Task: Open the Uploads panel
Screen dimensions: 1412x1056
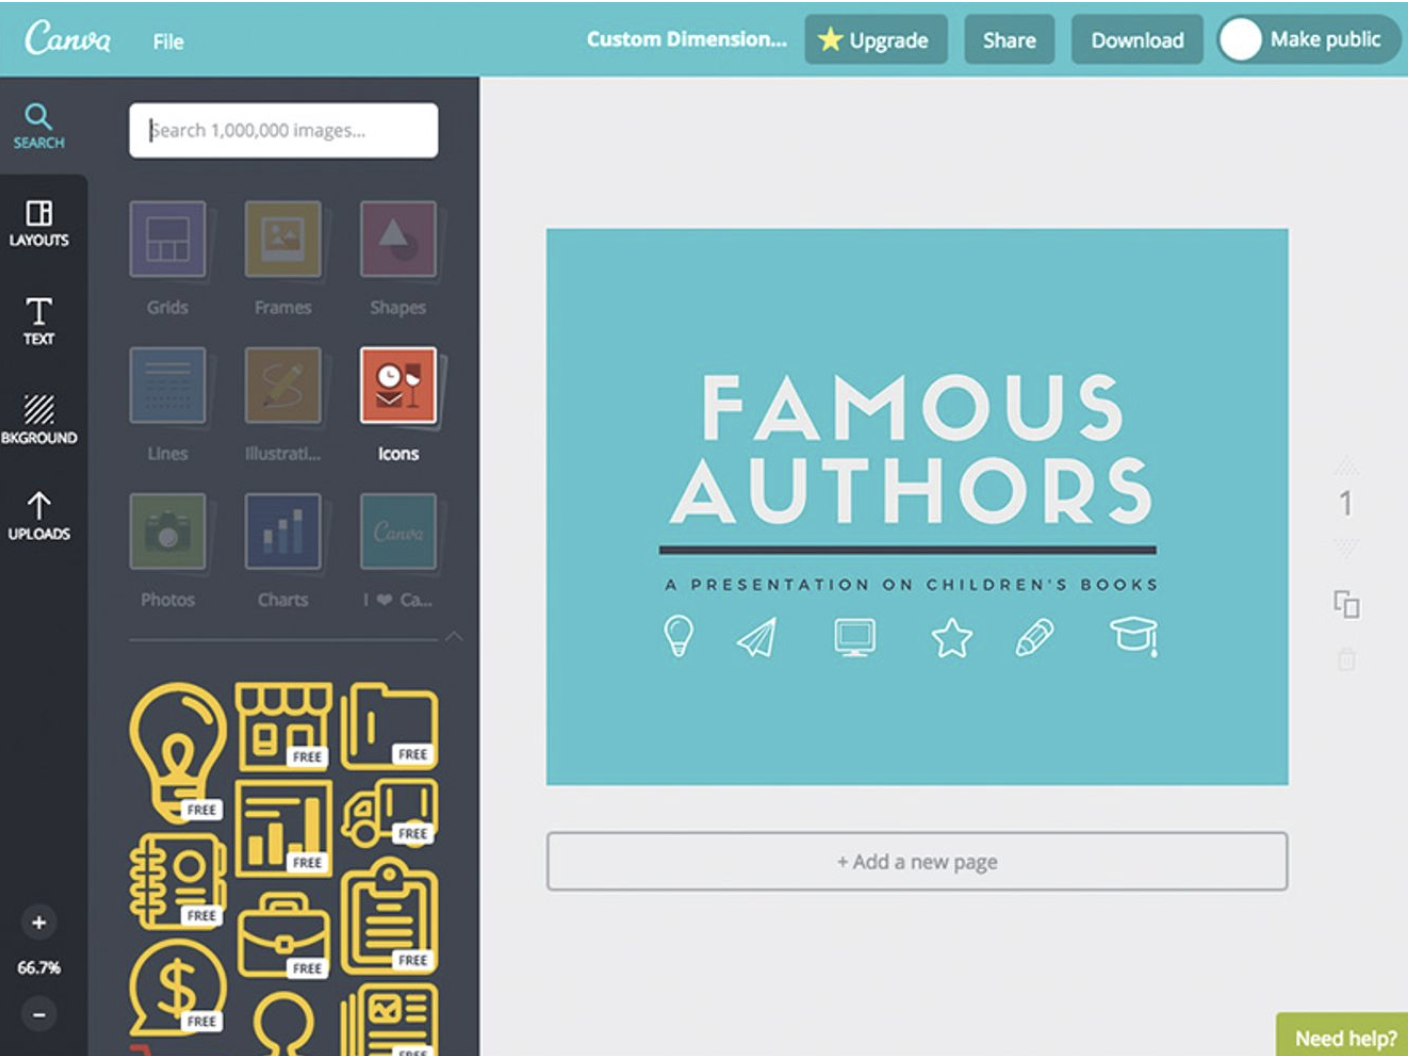Action: coord(39,516)
